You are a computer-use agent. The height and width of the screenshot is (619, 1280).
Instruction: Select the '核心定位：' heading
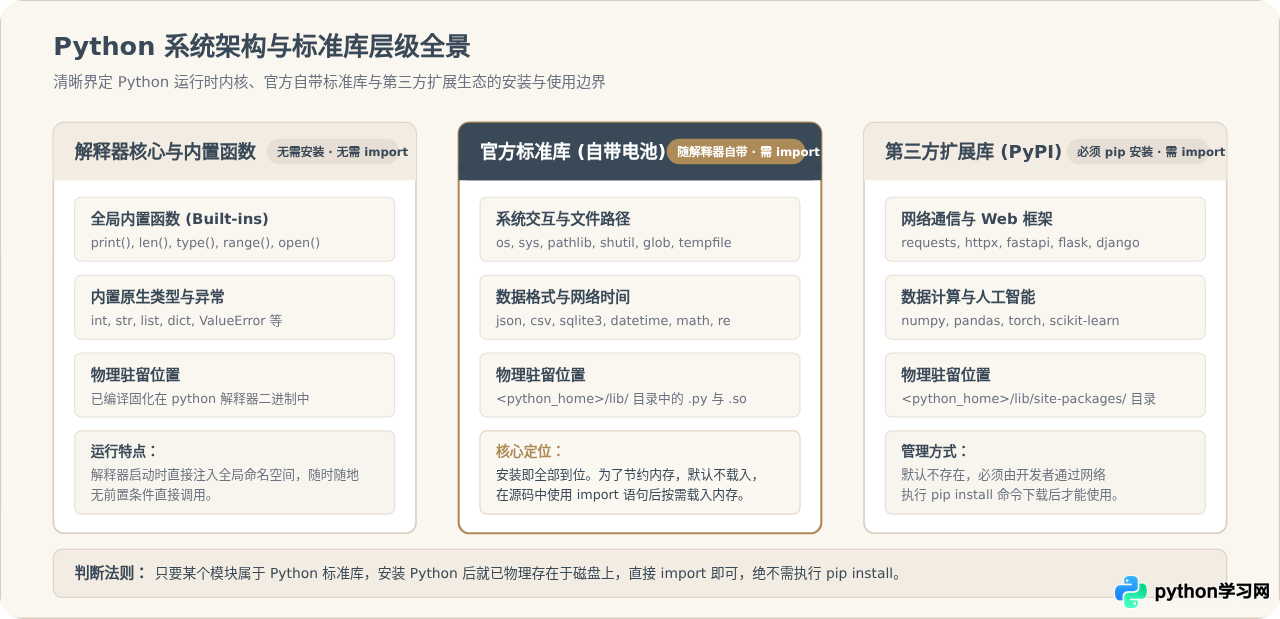tap(530, 451)
